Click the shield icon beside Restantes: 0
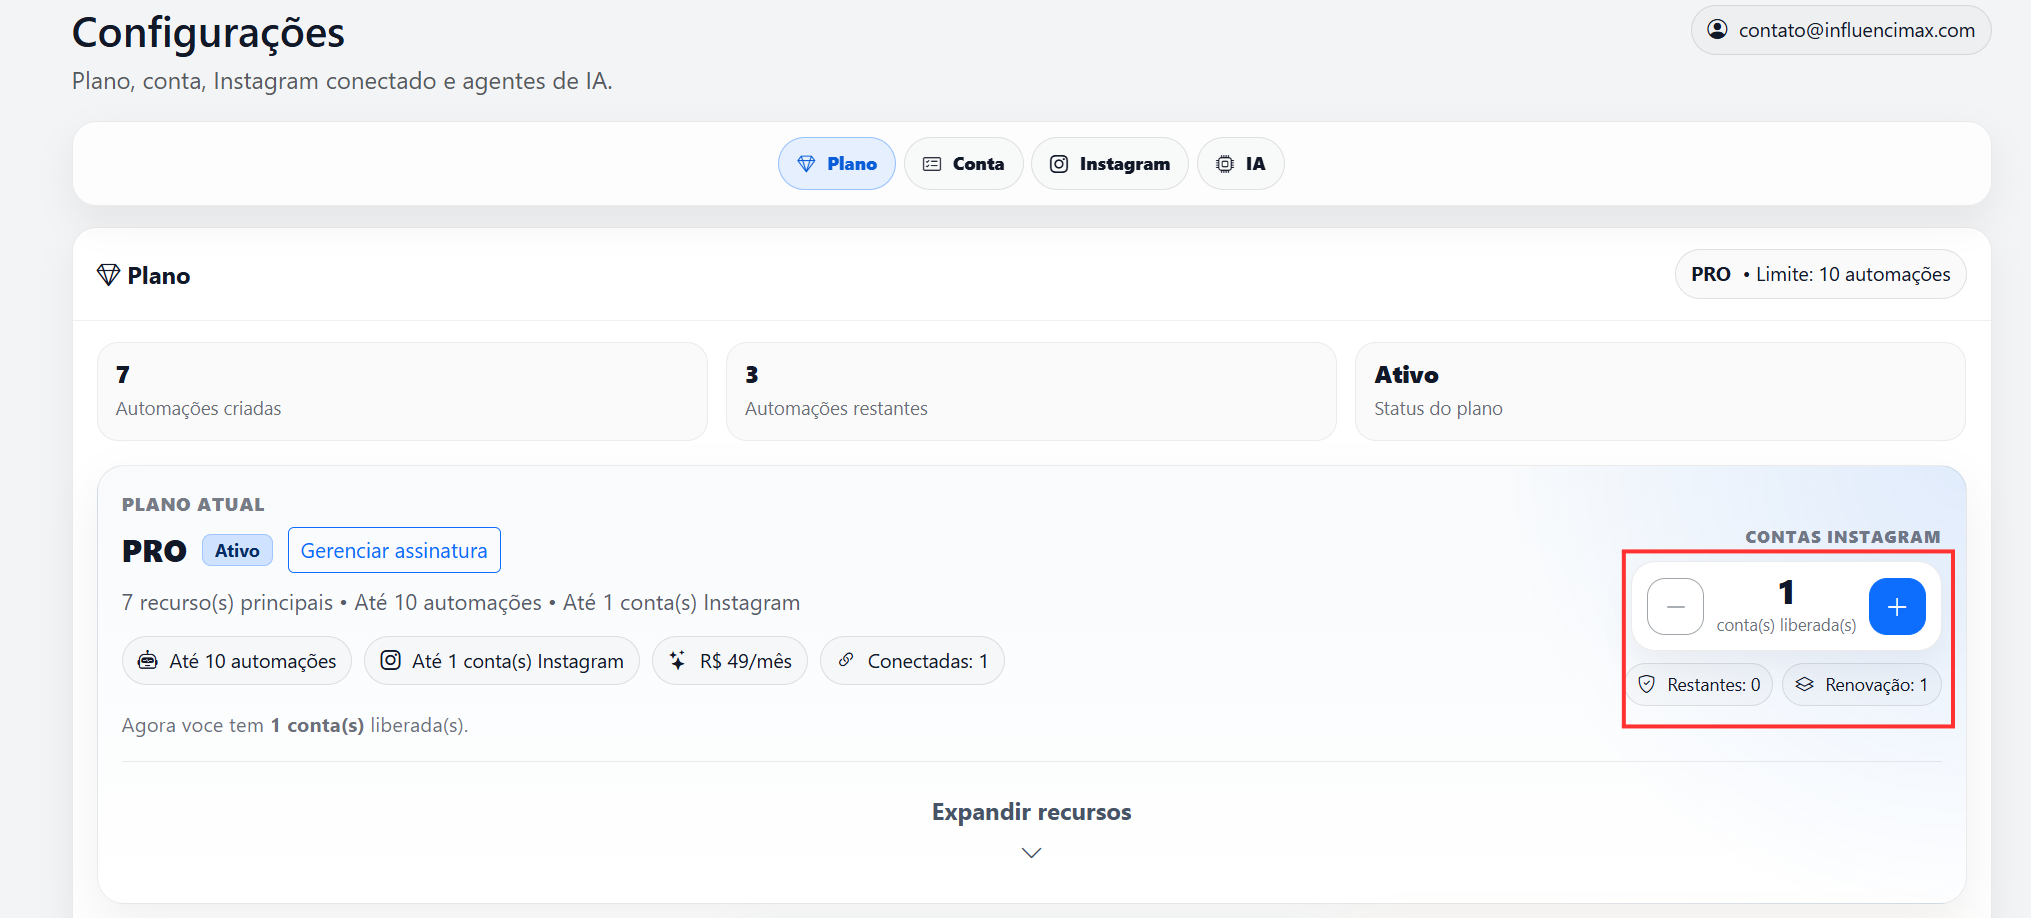 point(1647,684)
